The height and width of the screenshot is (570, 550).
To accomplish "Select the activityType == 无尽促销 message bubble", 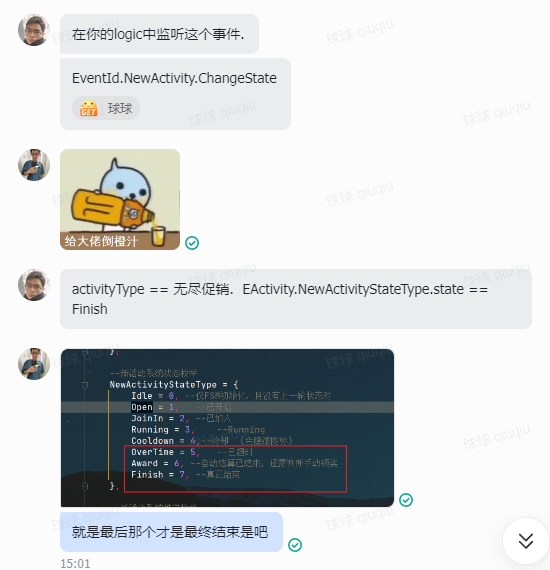I will 296,299.
